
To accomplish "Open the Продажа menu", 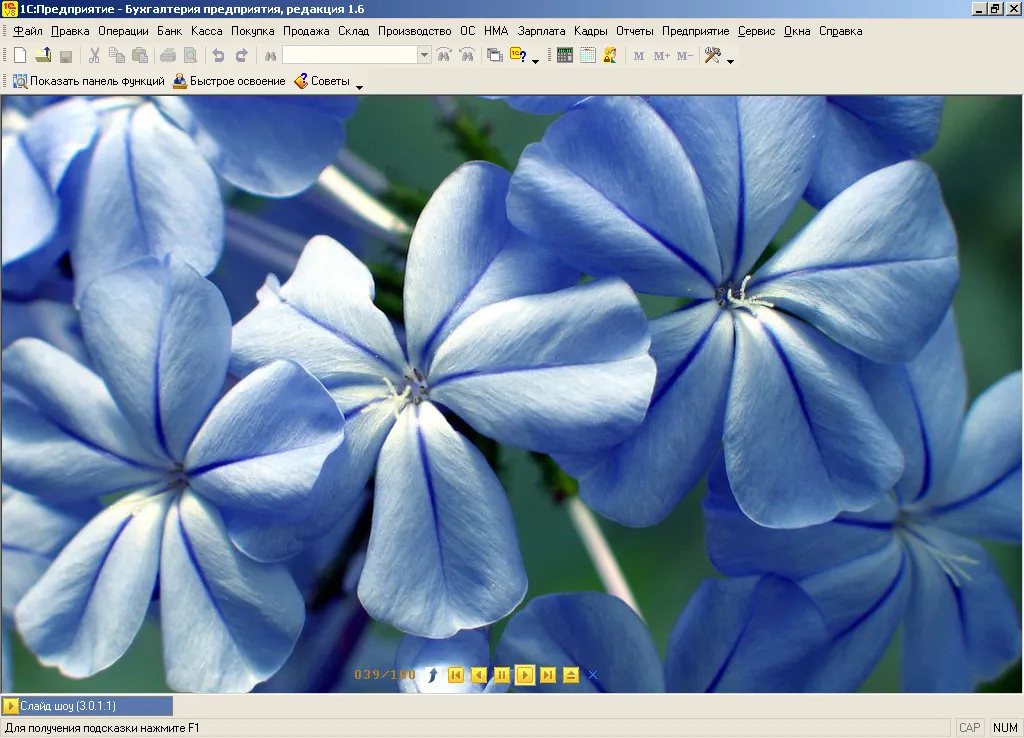I will [306, 31].
